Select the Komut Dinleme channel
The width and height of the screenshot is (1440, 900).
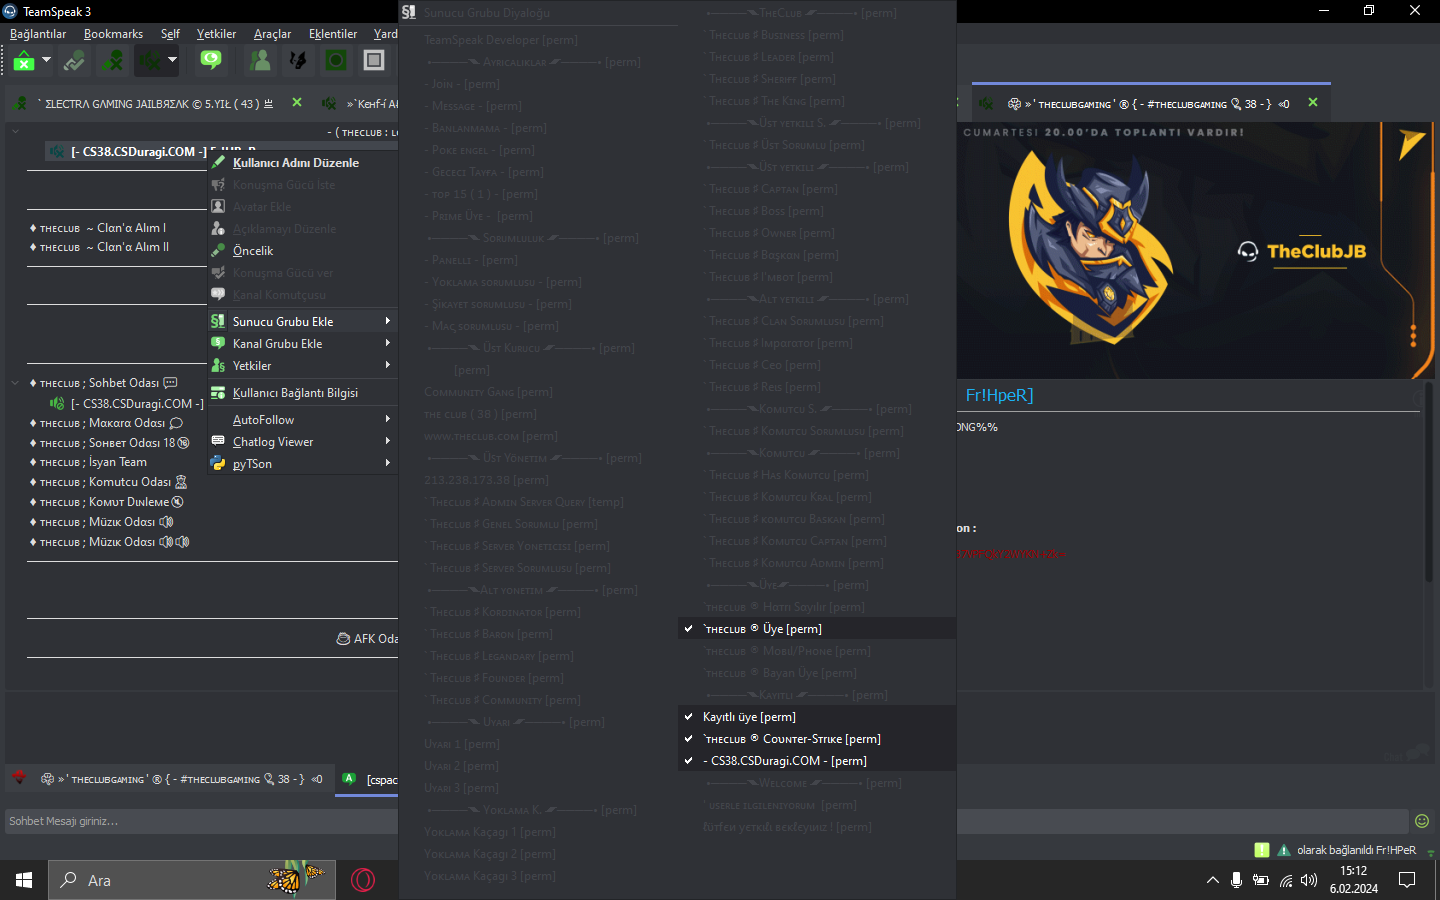106,502
